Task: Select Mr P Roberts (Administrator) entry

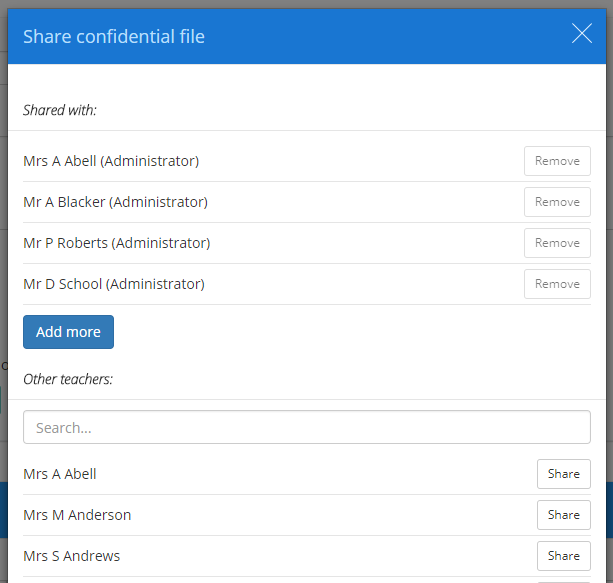Action: [116, 243]
